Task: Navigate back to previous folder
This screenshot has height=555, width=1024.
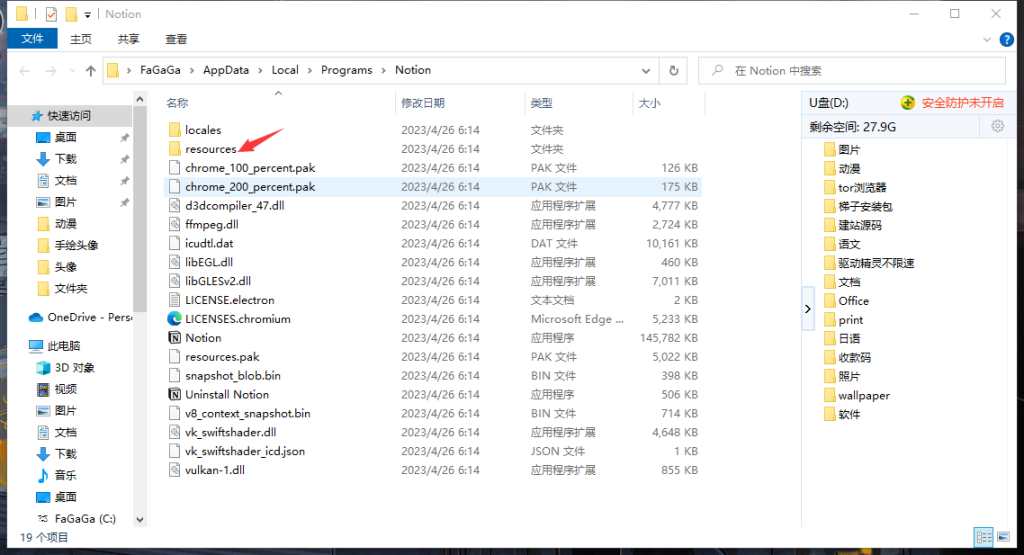Action: [x=25, y=71]
